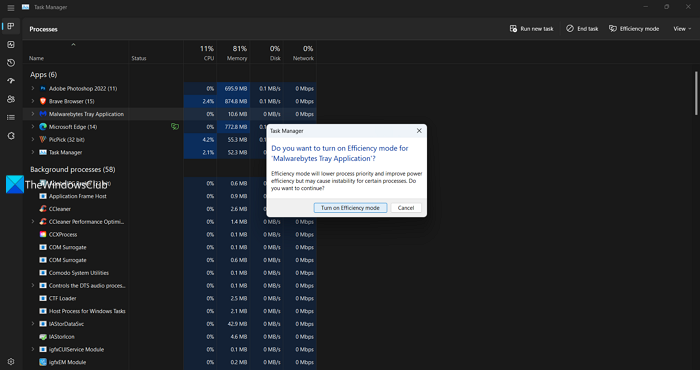Click the CCleaner process icon
700x370 pixels.
43,209
